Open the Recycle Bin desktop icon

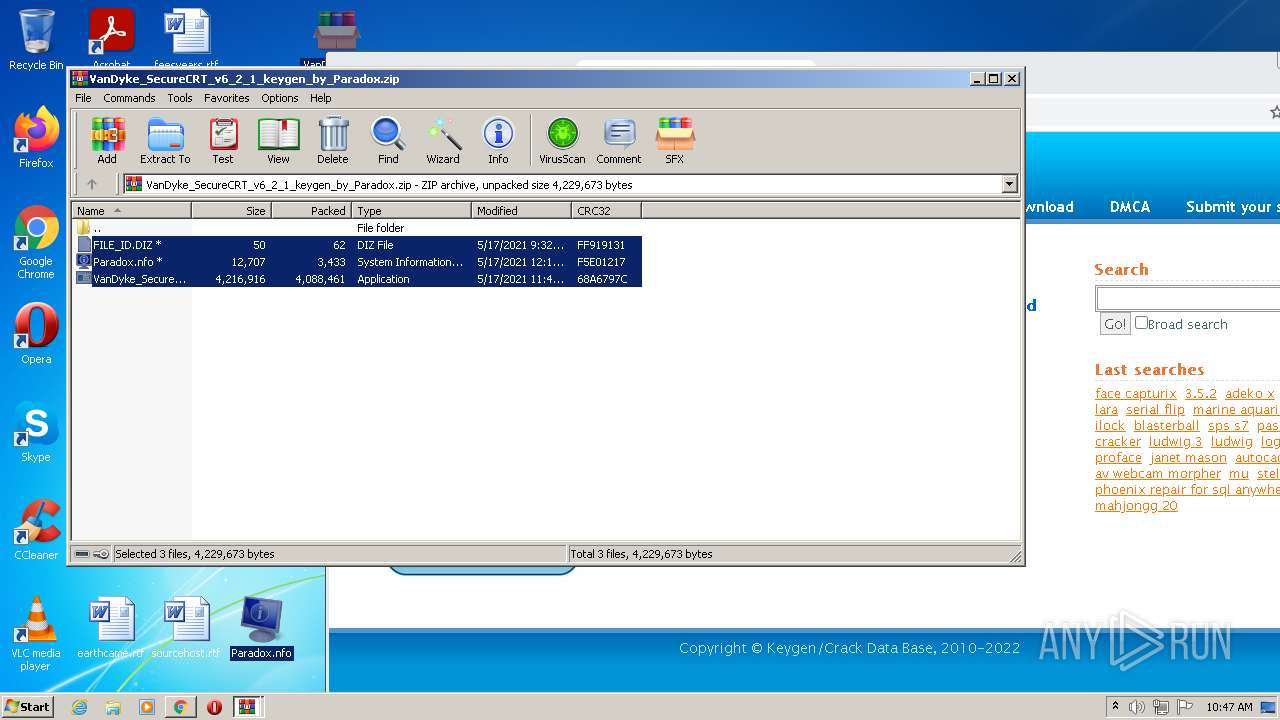[x=36, y=40]
